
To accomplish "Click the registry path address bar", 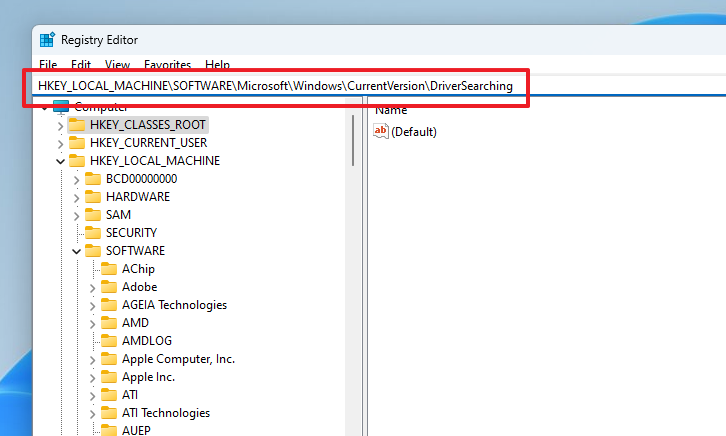I will [378, 86].
